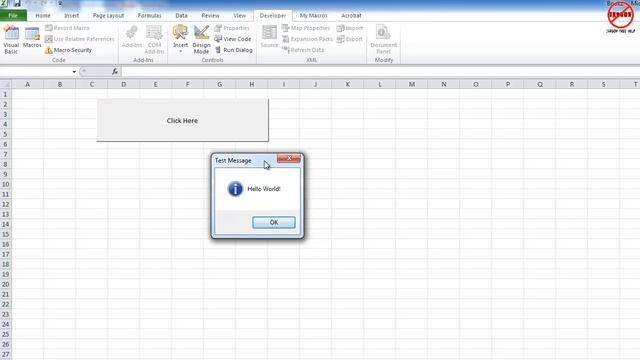
Task: Switch to the Data tab
Action: [181, 16]
